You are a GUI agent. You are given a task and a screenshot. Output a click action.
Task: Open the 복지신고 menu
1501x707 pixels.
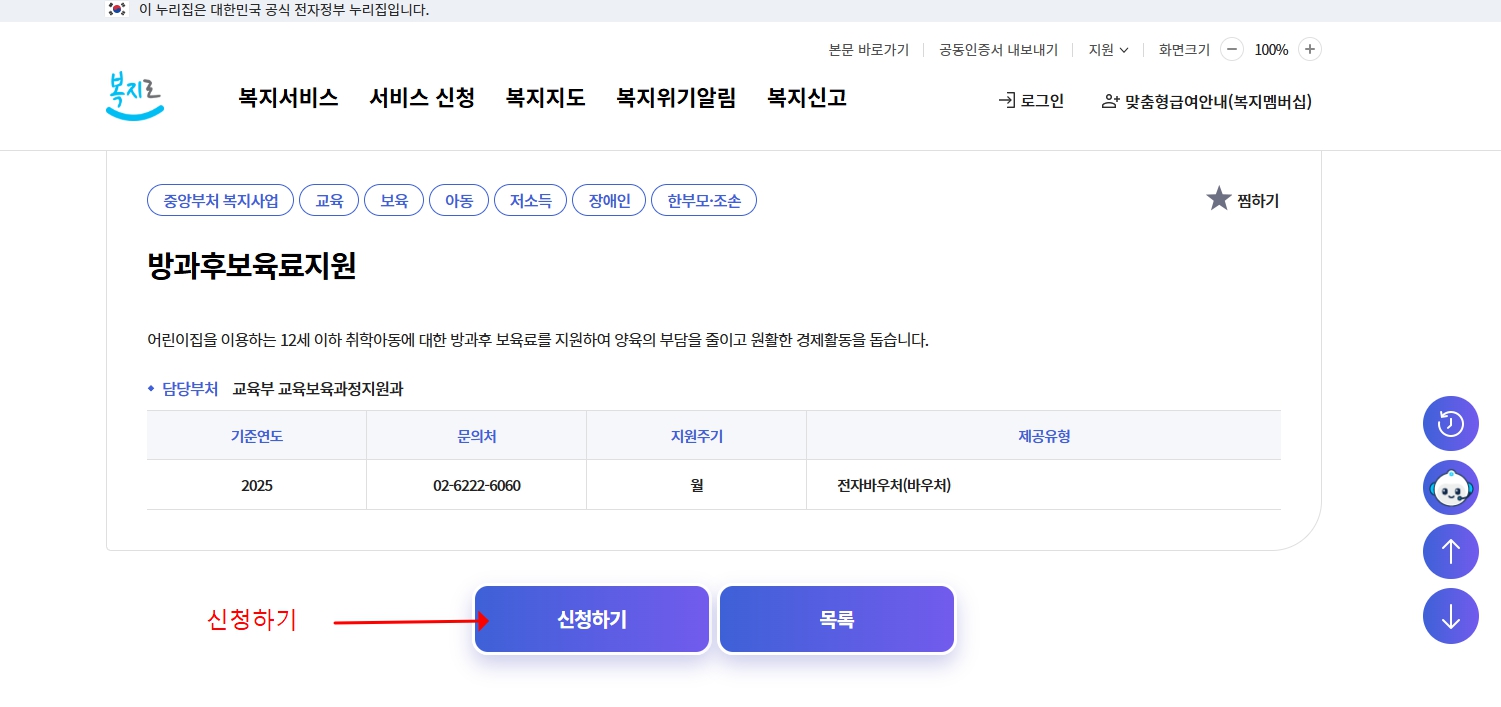coord(806,98)
